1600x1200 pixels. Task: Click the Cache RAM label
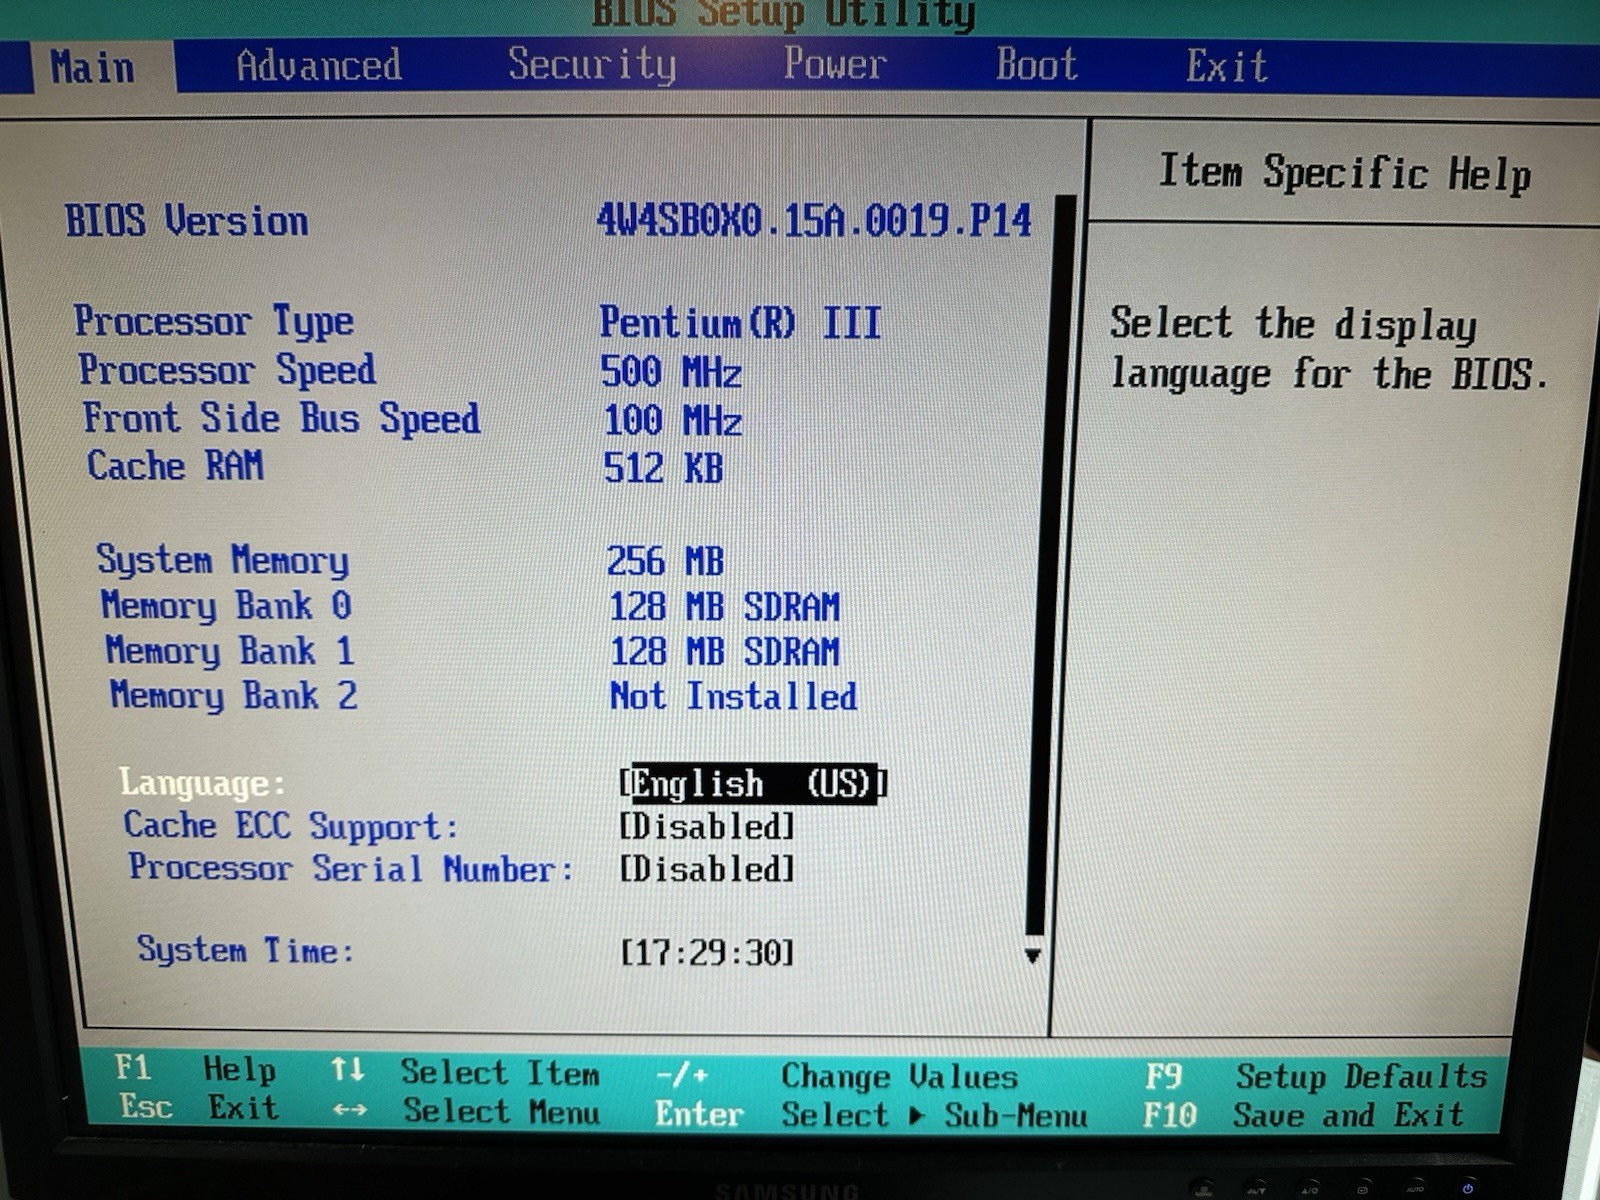(x=176, y=466)
